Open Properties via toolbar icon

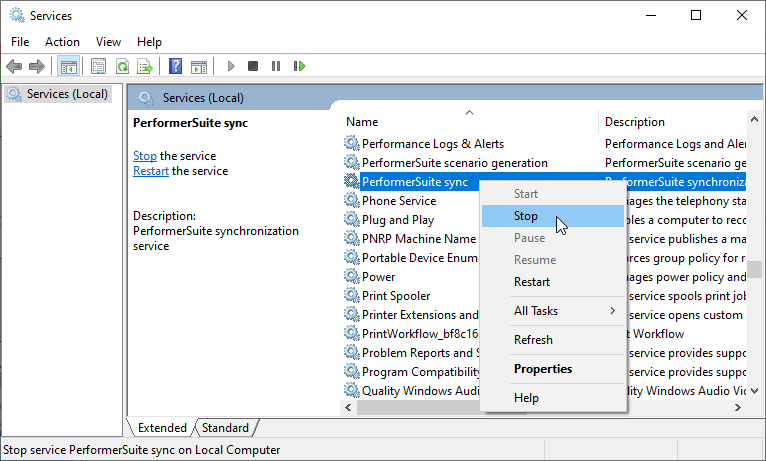click(x=98, y=67)
